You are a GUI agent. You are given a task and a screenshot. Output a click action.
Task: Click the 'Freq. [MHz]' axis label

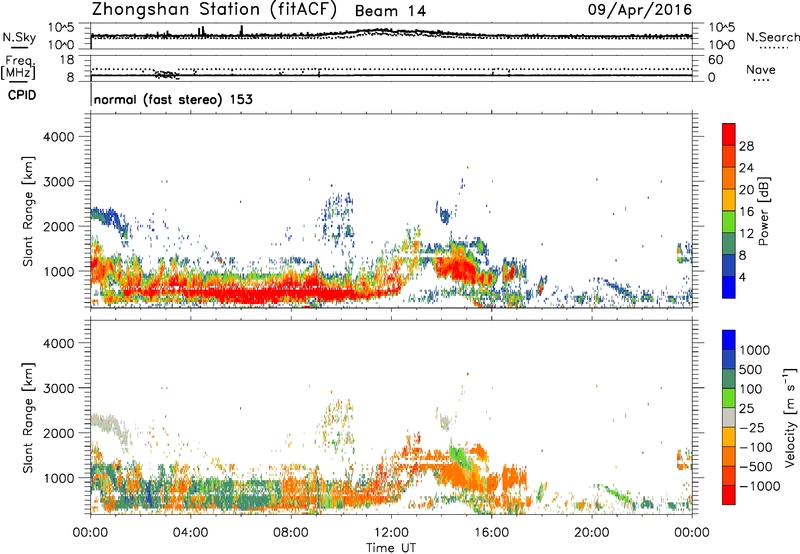click(x=18, y=68)
